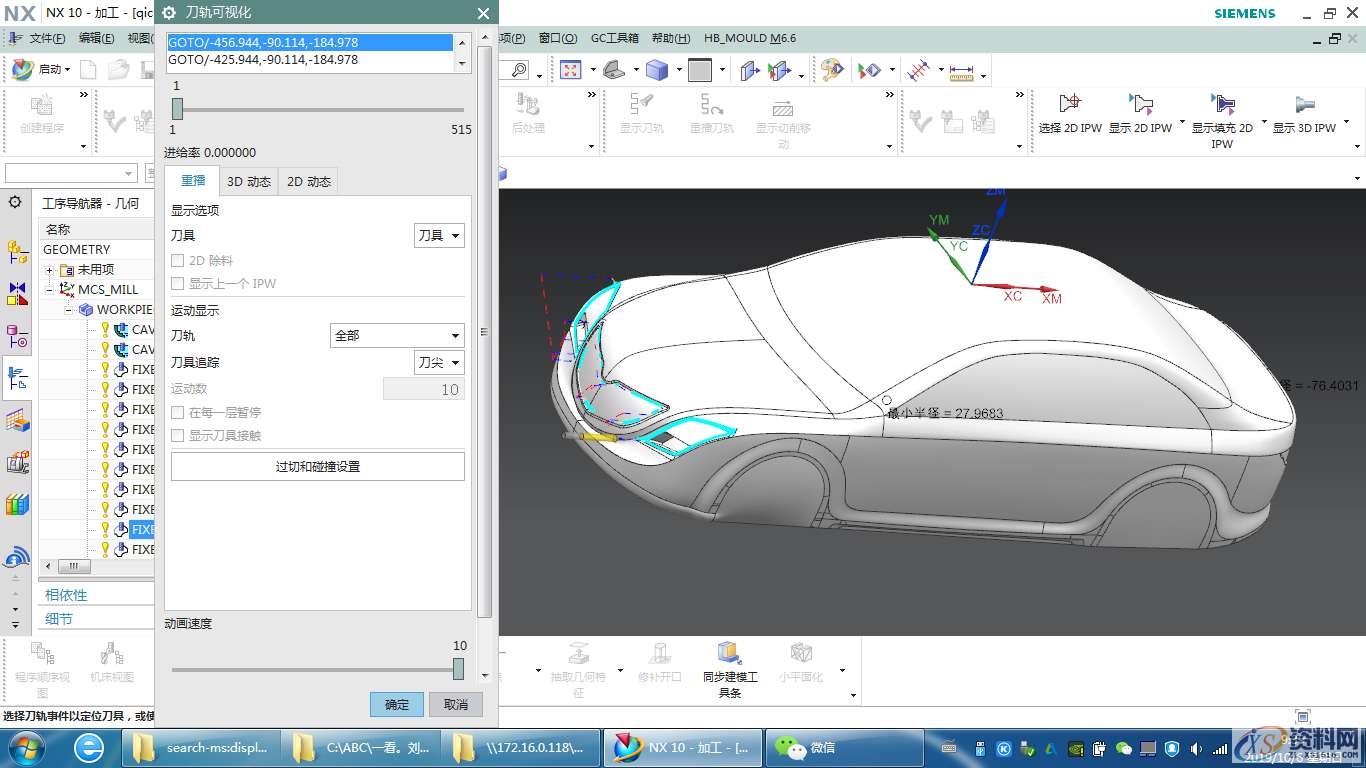Click the Display Tool Path (显示刀轨) icon
The width and height of the screenshot is (1366, 768).
[641, 104]
